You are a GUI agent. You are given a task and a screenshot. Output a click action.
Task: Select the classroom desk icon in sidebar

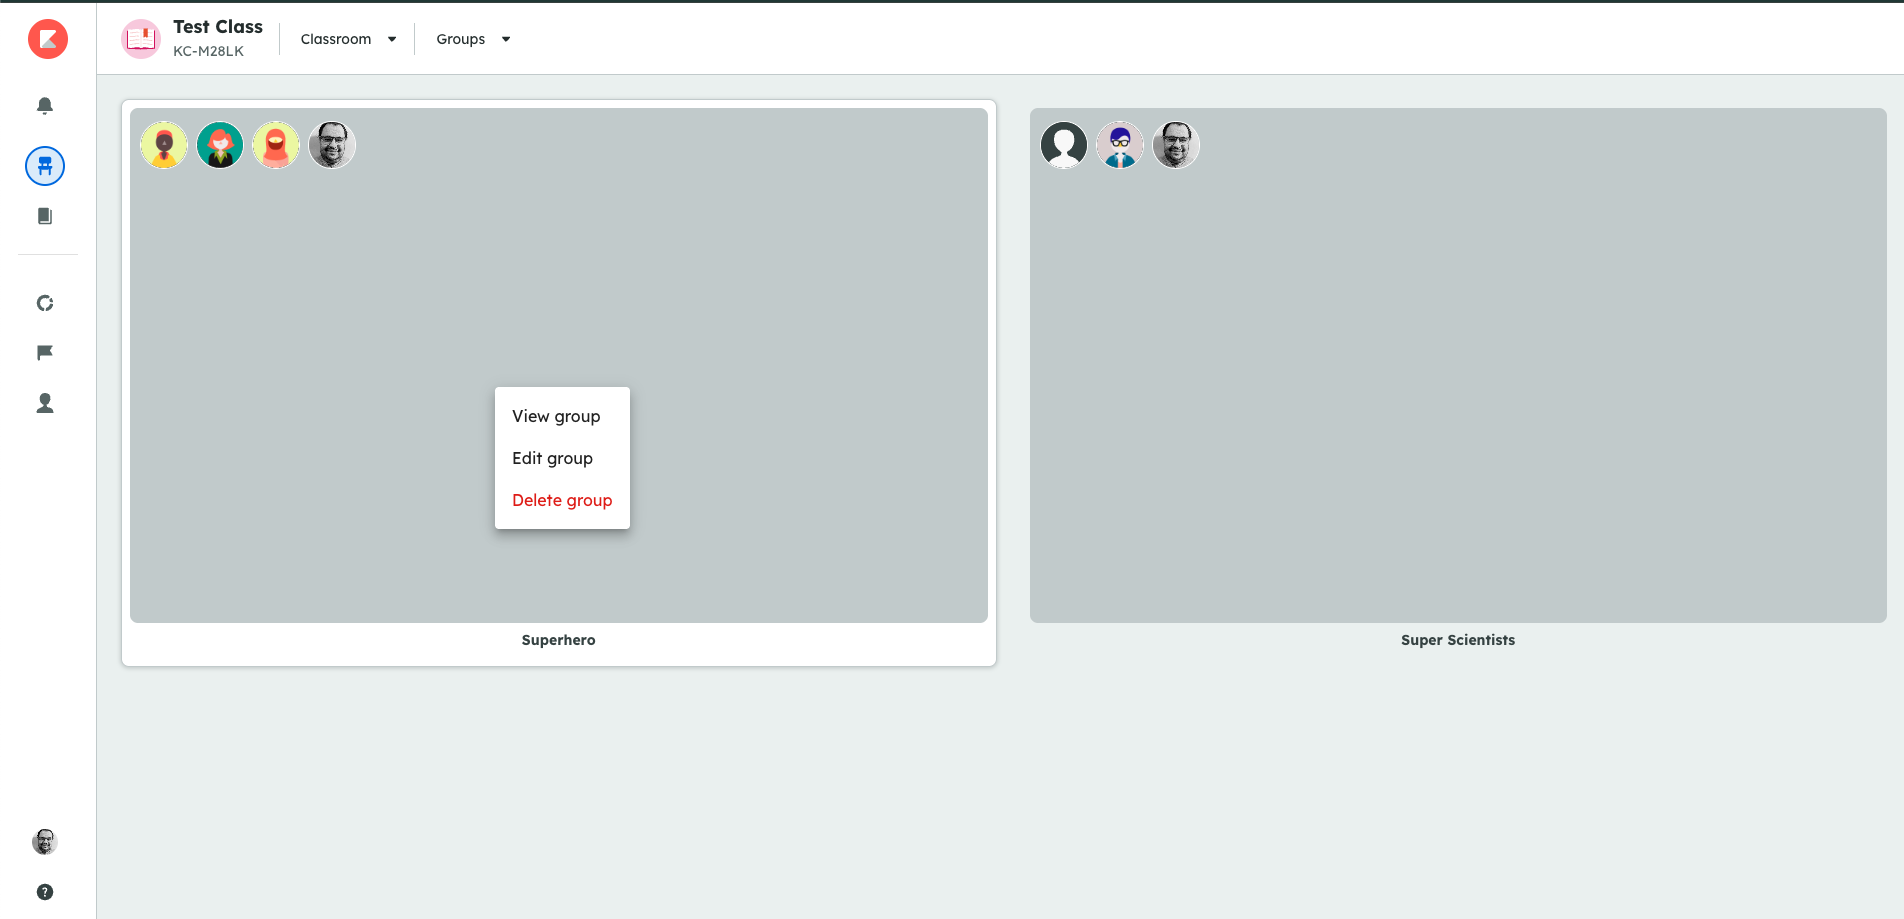pos(45,166)
